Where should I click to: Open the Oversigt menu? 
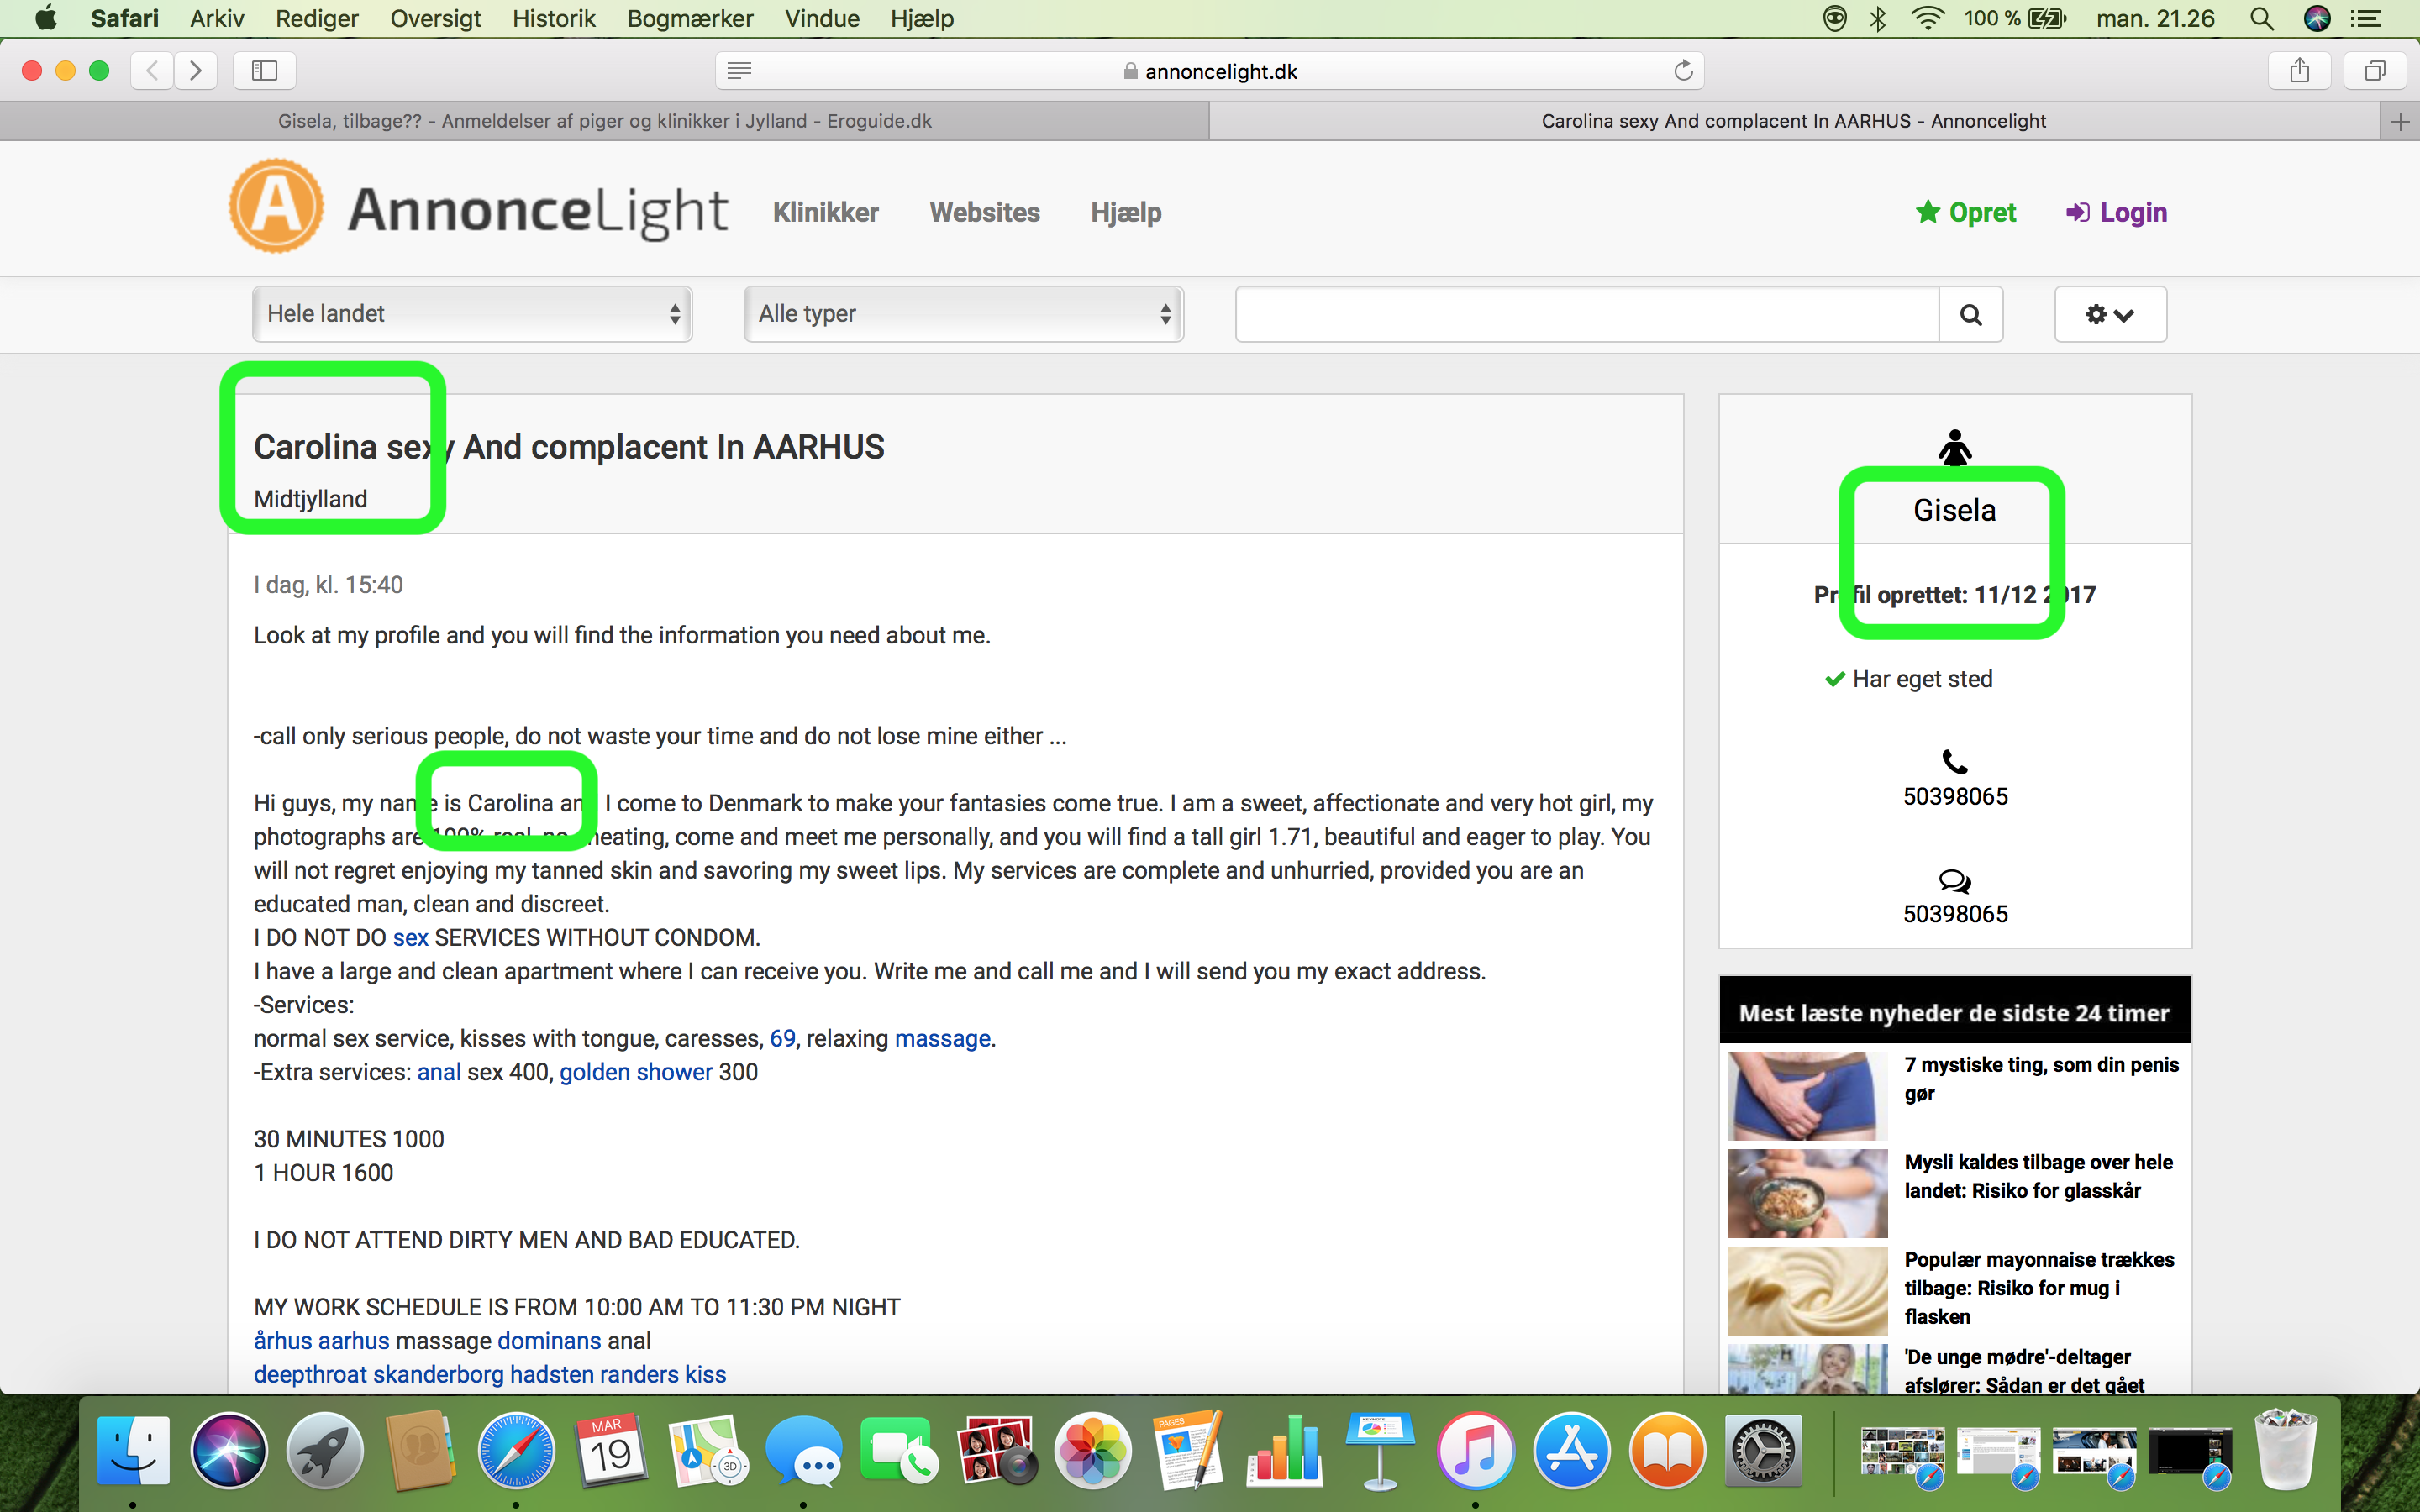tap(435, 18)
